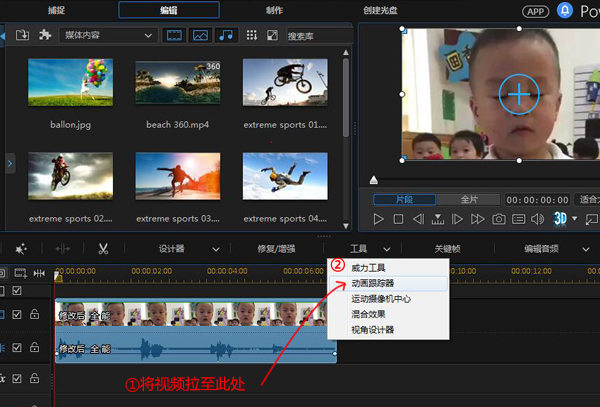The width and height of the screenshot is (600, 407).
Task: Switch to the 编辑 tab
Action: 169,10
